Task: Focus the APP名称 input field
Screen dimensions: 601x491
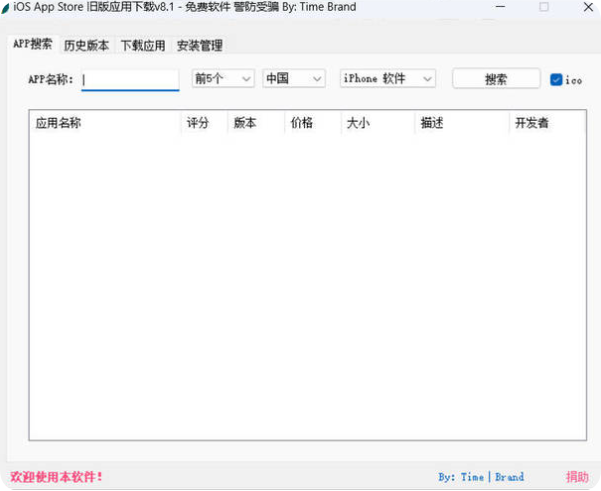Action: click(130, 80)
